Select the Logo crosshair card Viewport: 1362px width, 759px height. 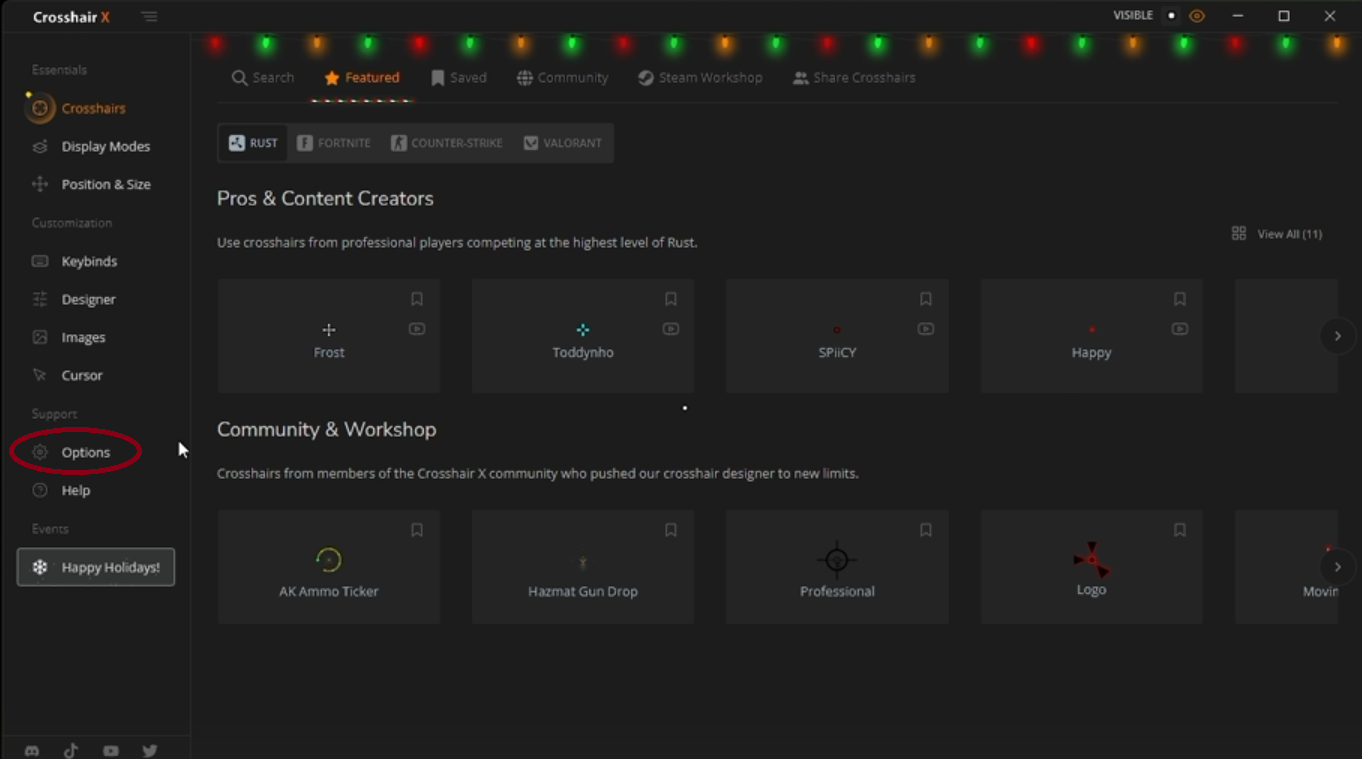(1091, 567)
